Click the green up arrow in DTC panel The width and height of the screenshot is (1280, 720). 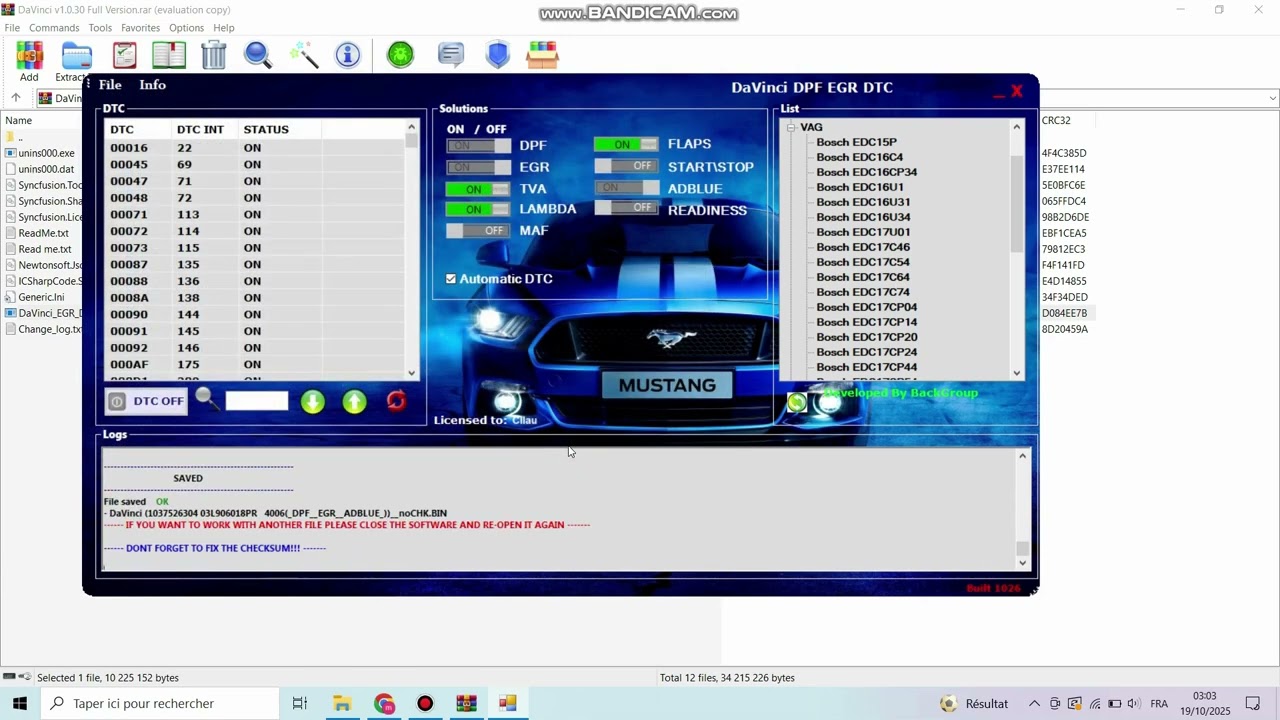355,402
